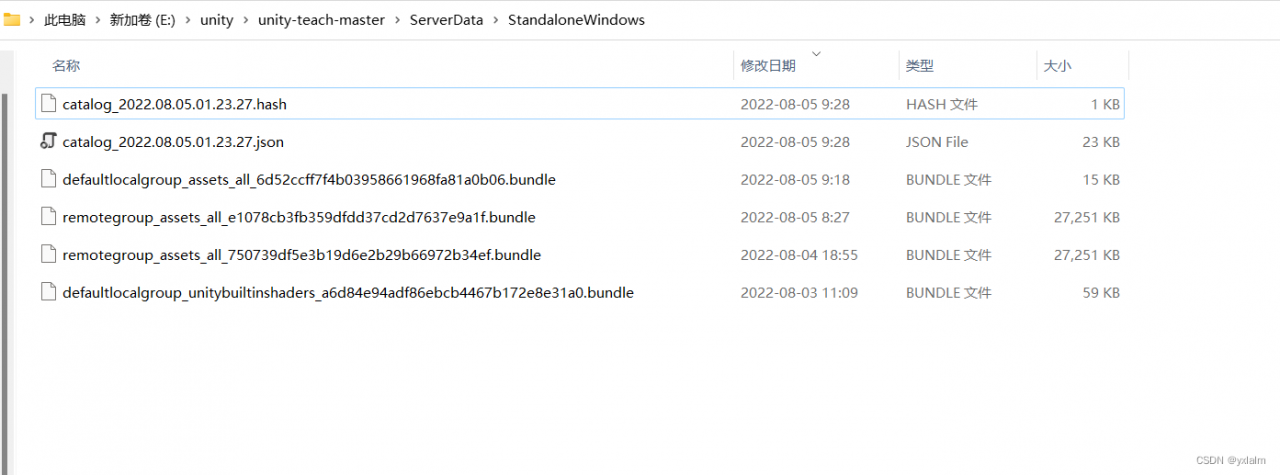Click the catalog .json file icon
The width and height of the screenshot is (1280, 475).
tap(48, 142)
